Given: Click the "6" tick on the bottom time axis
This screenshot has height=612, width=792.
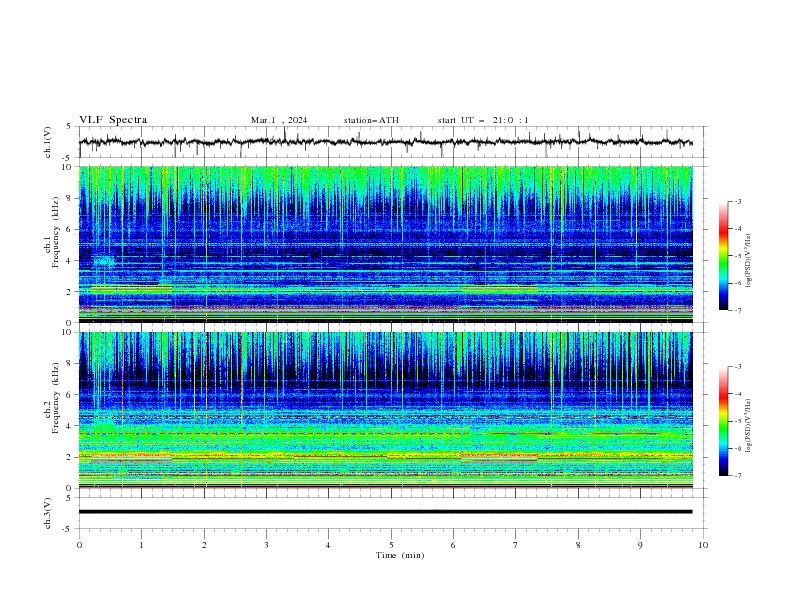Looking at the screenshot, I should pyautogui.click(x=453, y=545).
